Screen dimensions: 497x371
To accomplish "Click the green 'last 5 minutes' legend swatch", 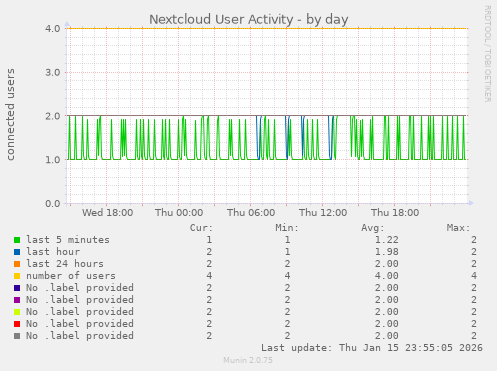I will click(17, 240).
